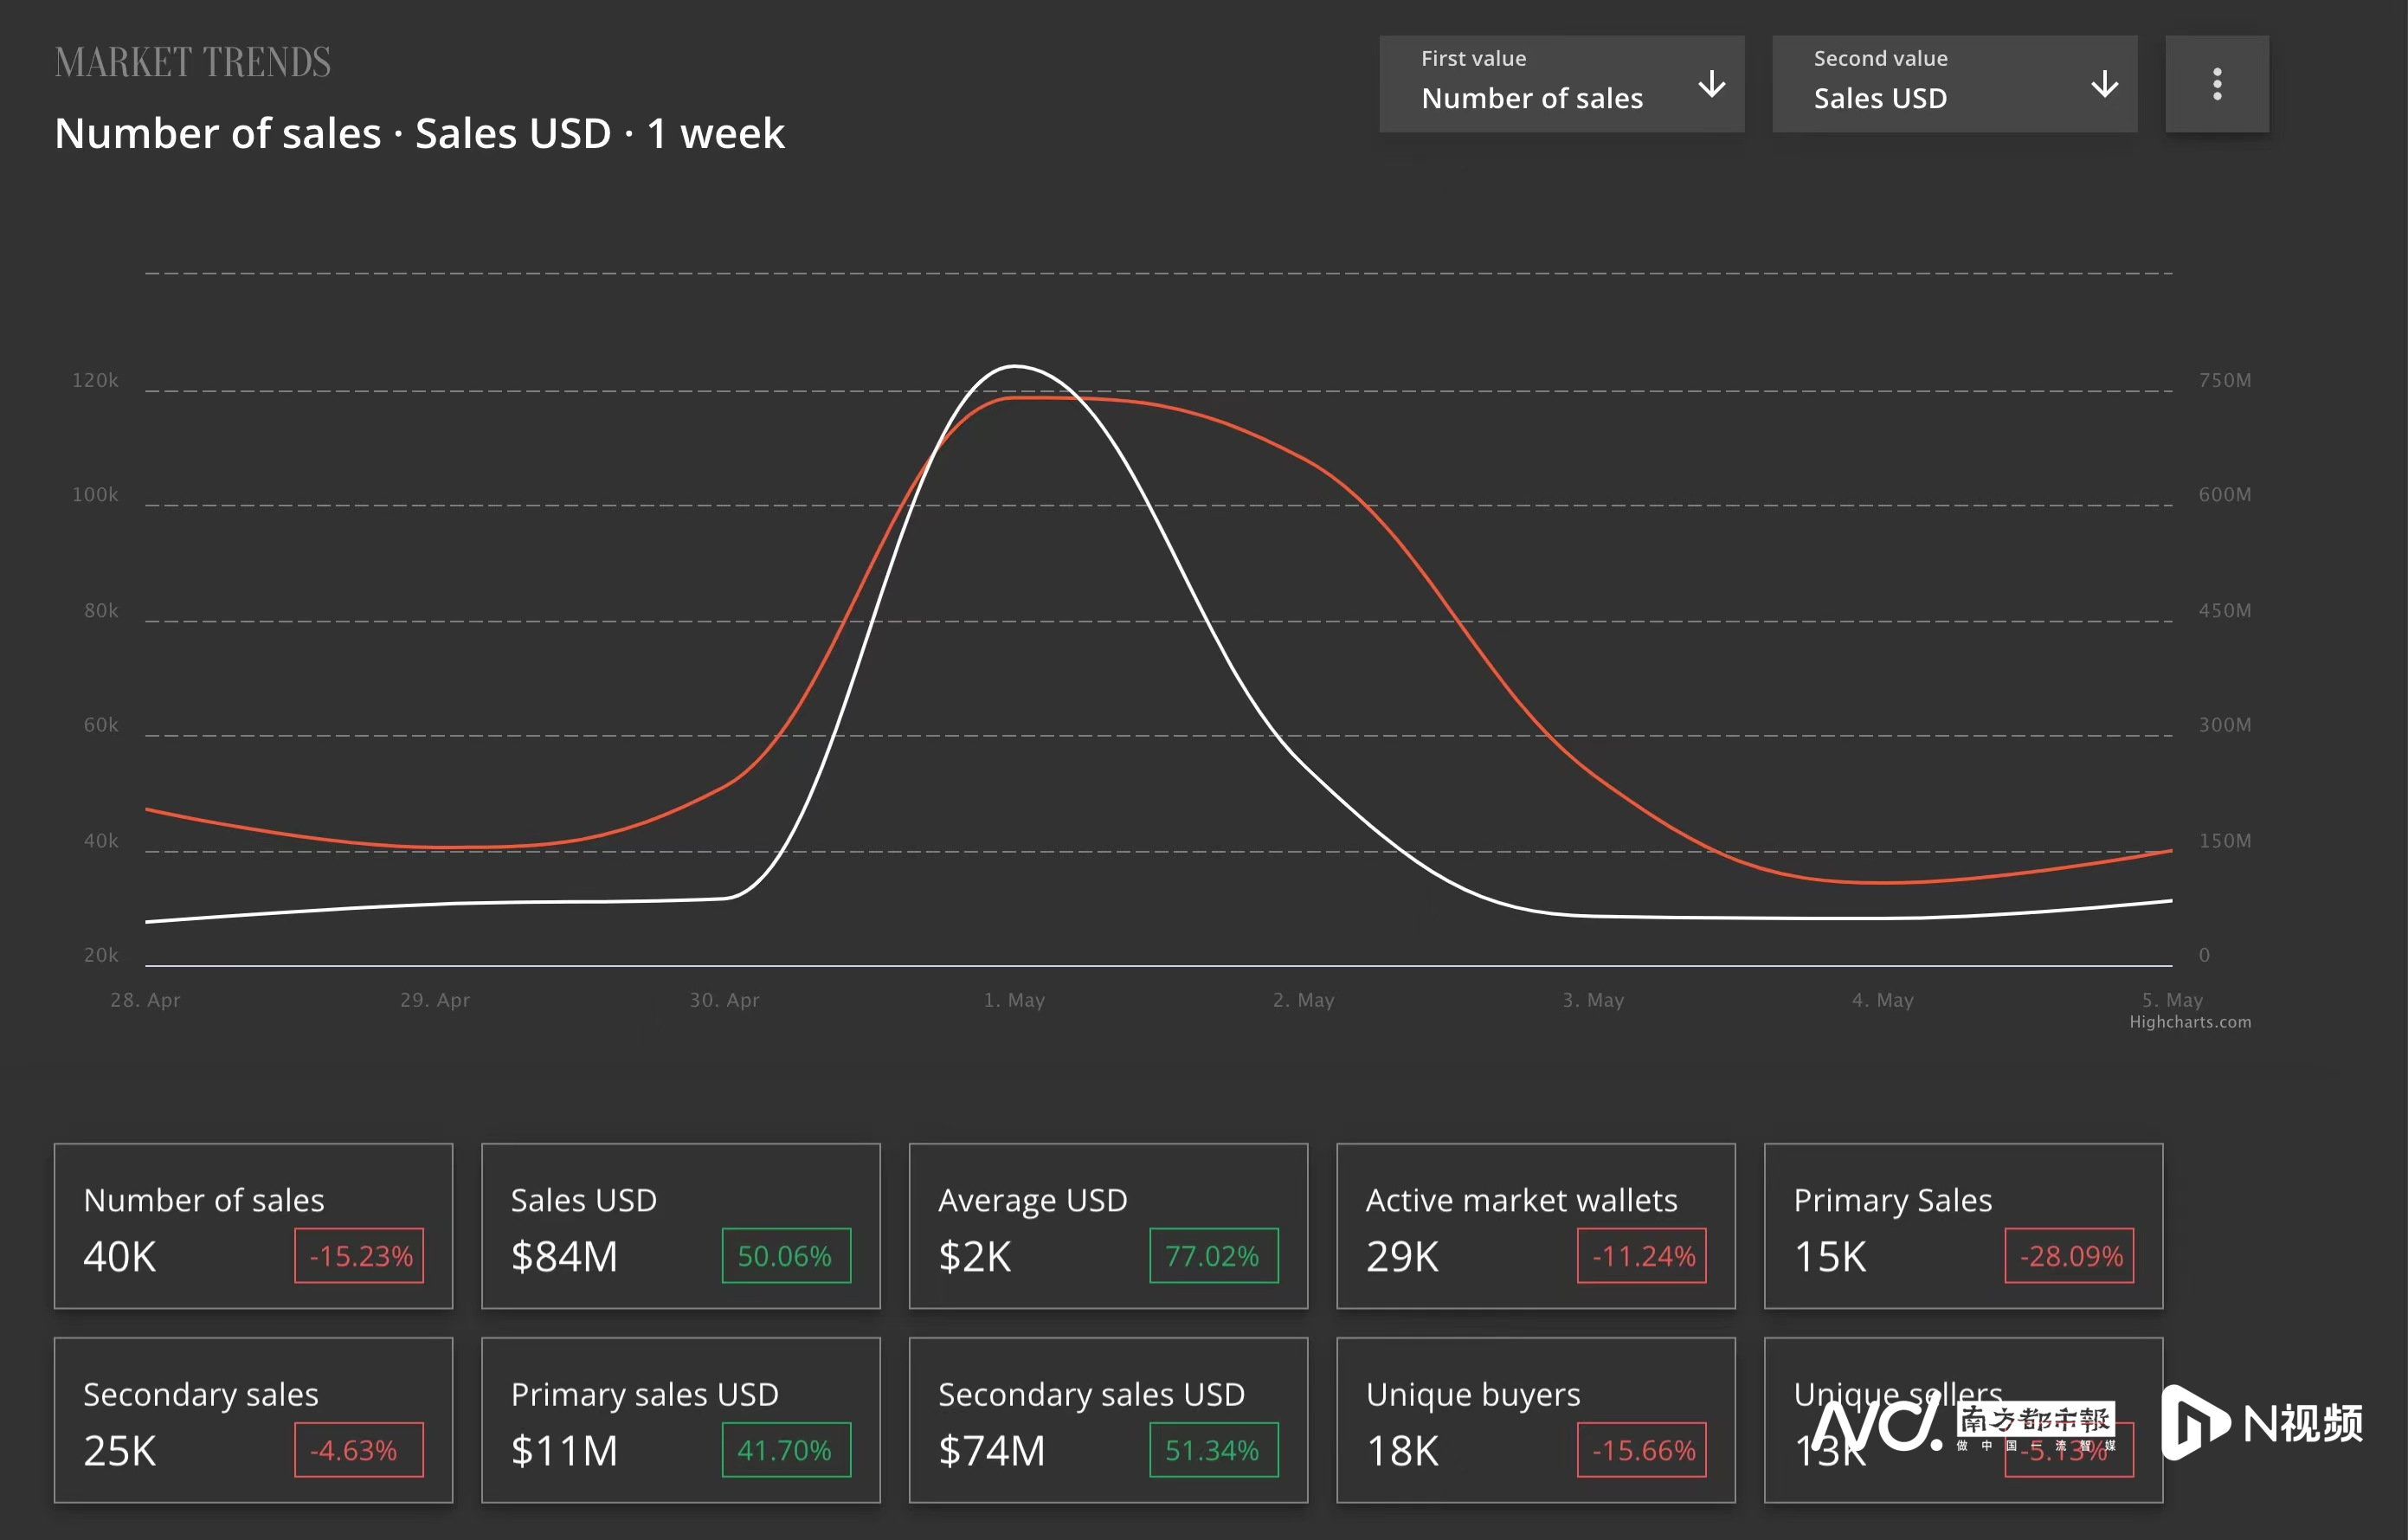Click the Primary Sales 15K card
2408x1540 pixels.
(x=1962, y=1225)
